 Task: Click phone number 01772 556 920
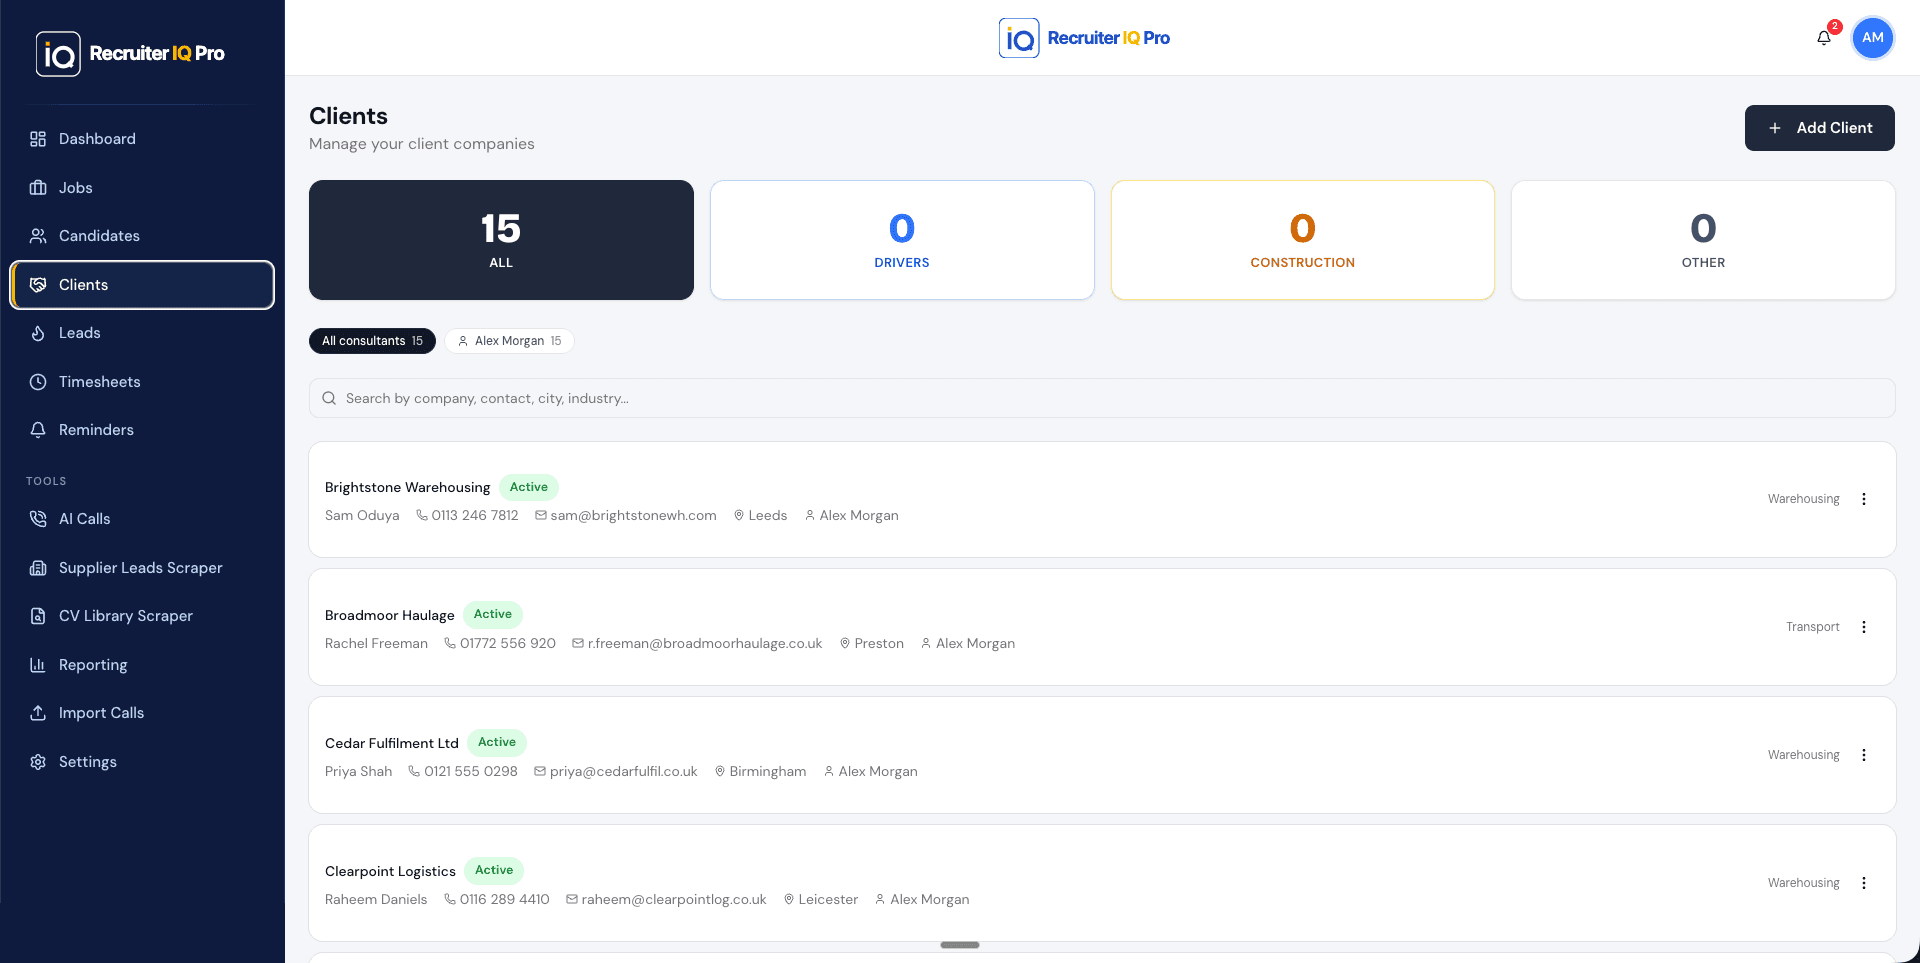[508, 644]
